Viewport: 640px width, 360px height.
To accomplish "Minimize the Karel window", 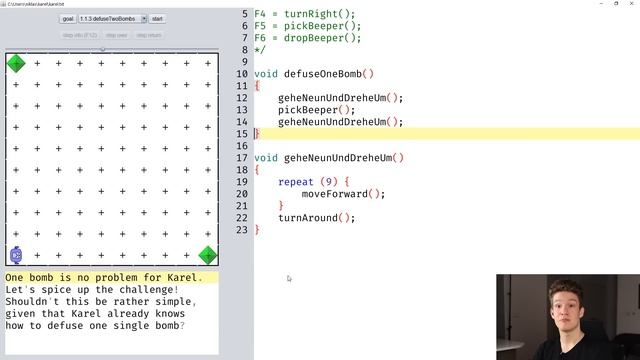I will (601, 3).
